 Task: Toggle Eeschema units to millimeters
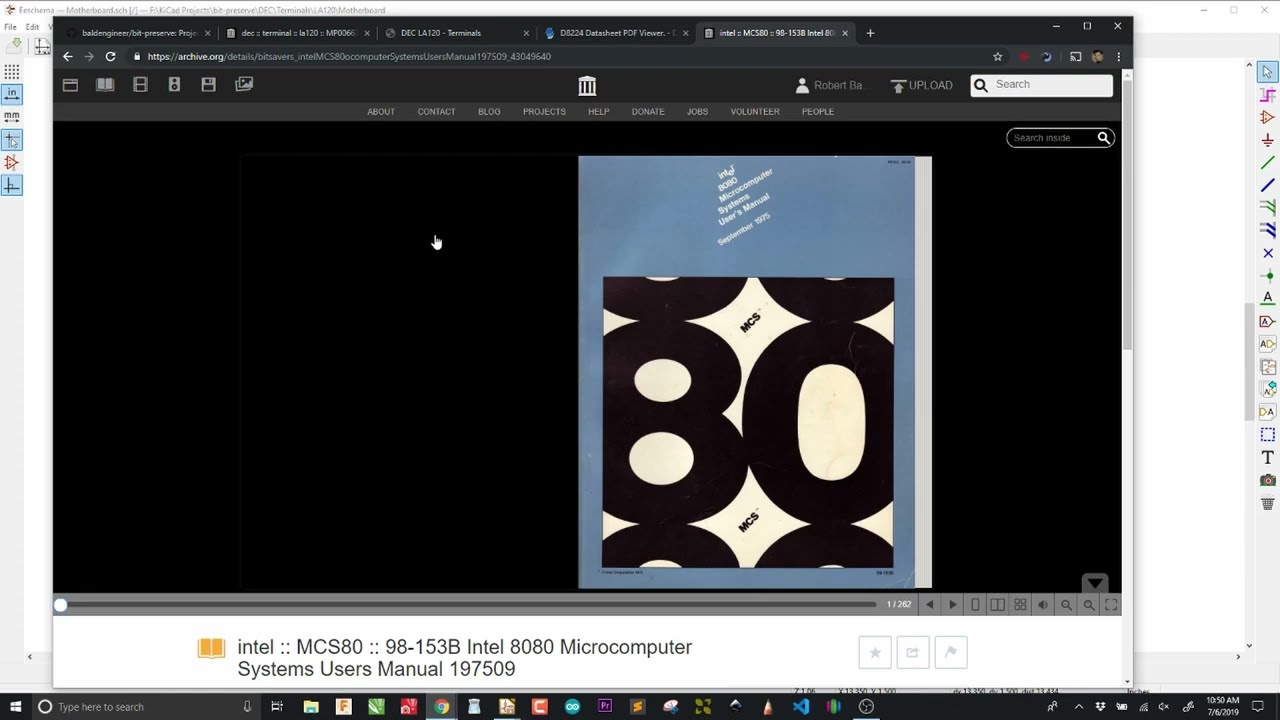tap(12, 116)
